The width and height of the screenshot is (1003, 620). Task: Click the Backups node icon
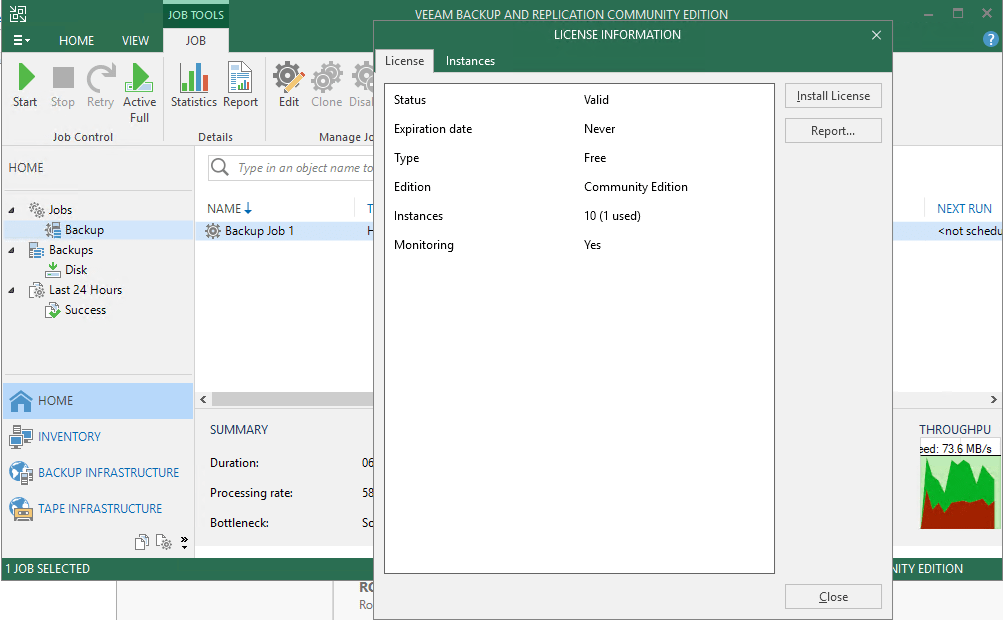click(x=36, y=250)
